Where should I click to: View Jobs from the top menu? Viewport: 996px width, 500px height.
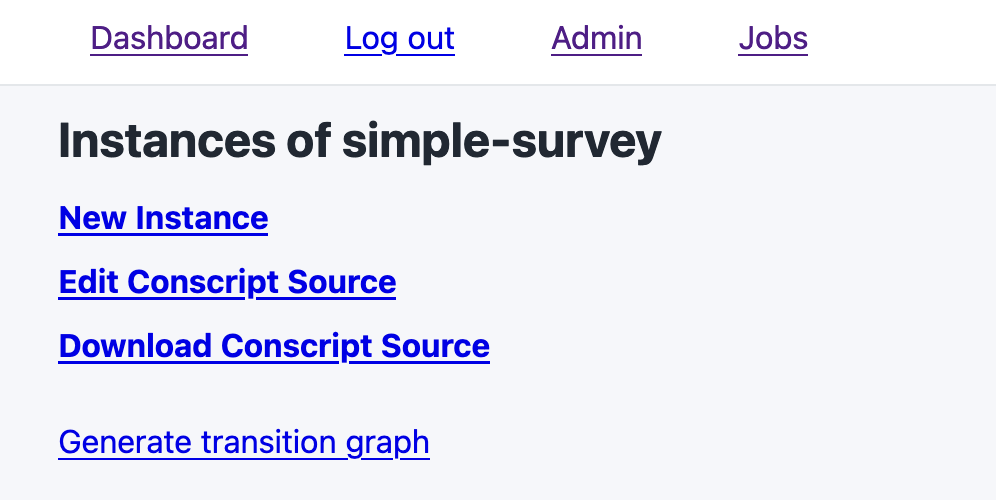coord(773,39)
